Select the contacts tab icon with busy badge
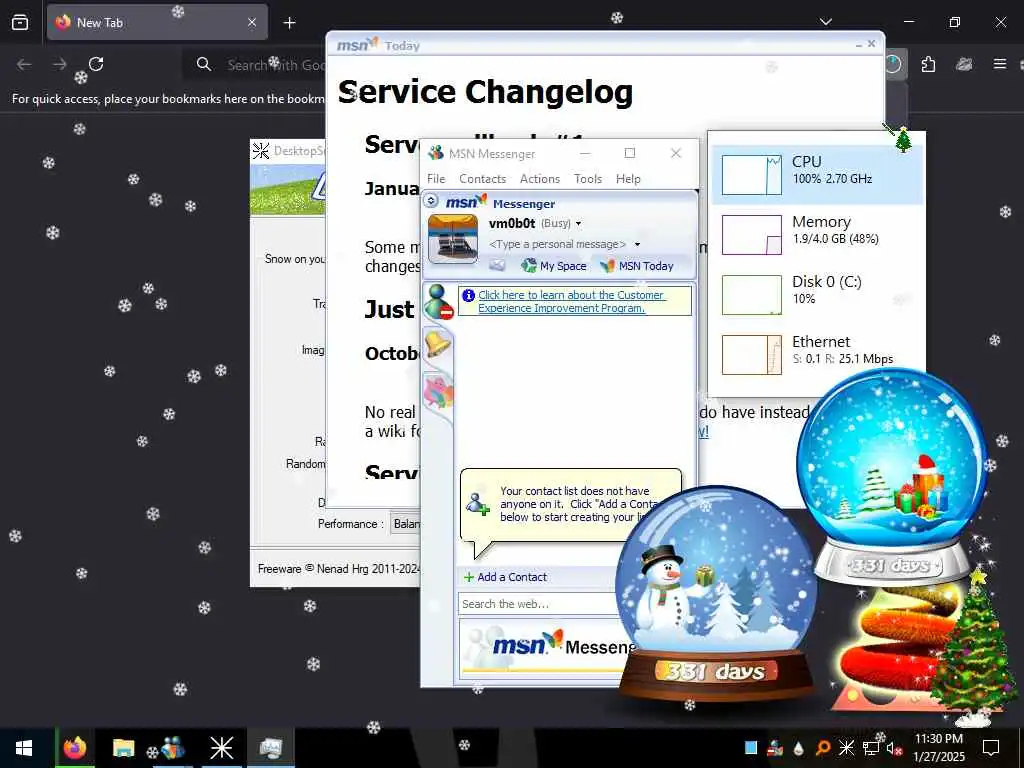 (x=438, y=302)
